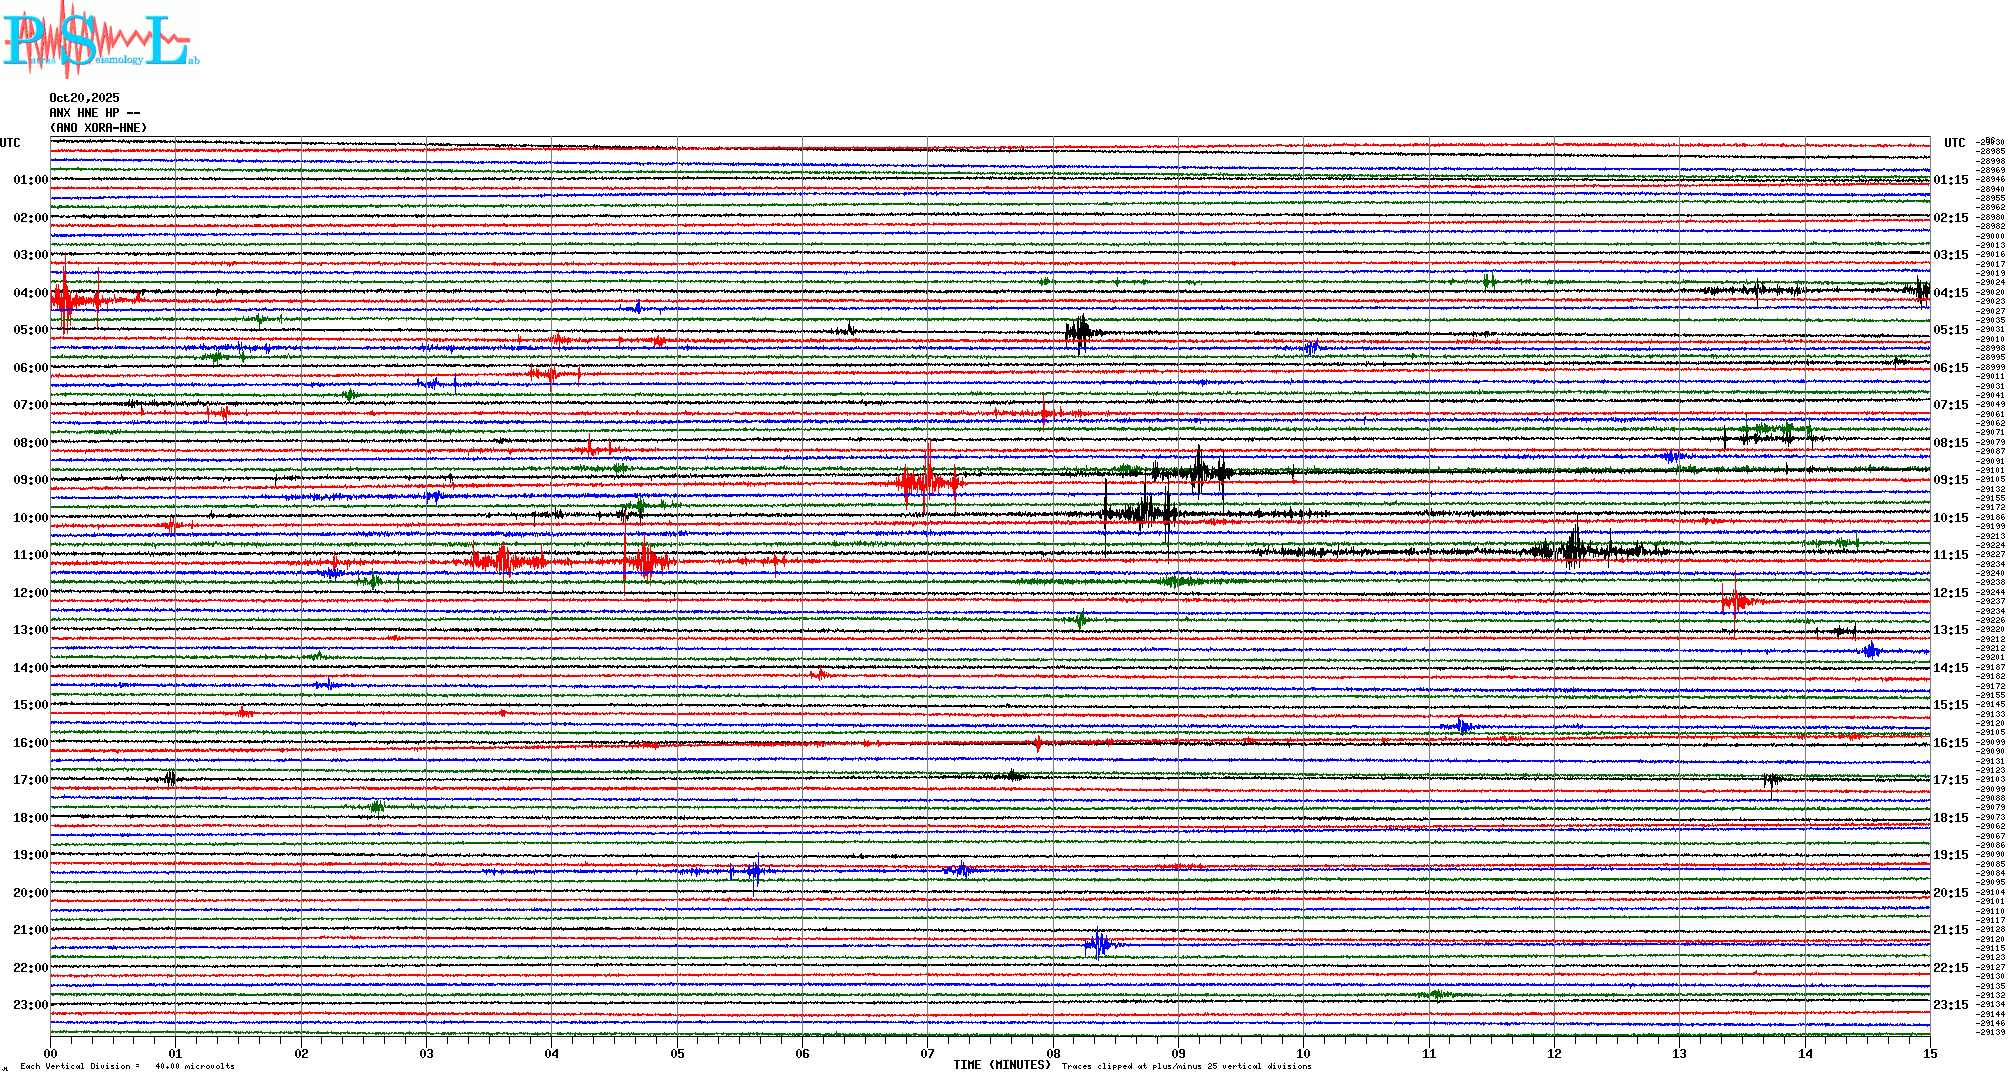
Task: Select the 12:00 UTC hour label on the left
Action: tap(30, 593)
